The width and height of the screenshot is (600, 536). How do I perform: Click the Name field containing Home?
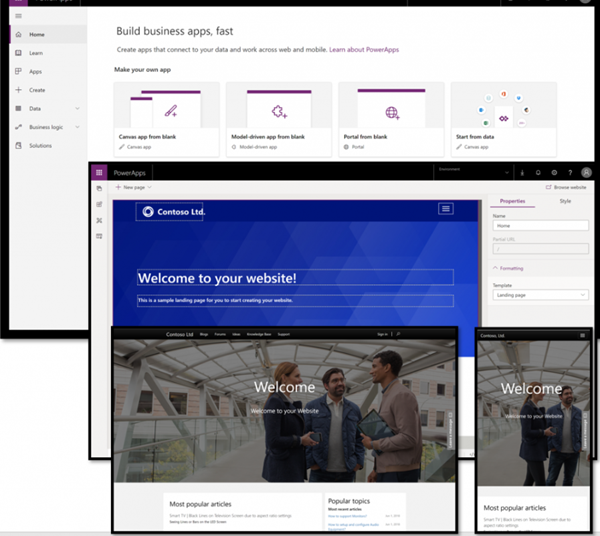click(x=540, y=226)
